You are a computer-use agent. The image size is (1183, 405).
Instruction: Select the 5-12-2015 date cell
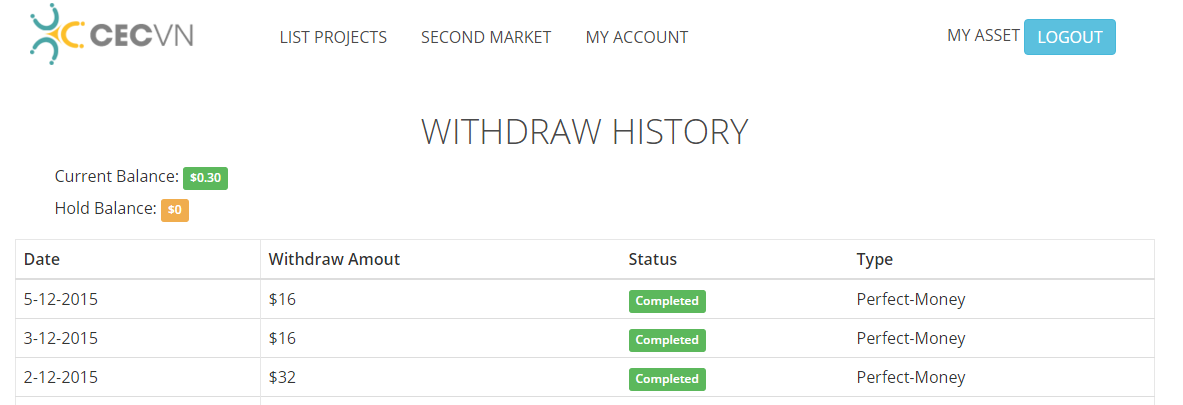61,299
